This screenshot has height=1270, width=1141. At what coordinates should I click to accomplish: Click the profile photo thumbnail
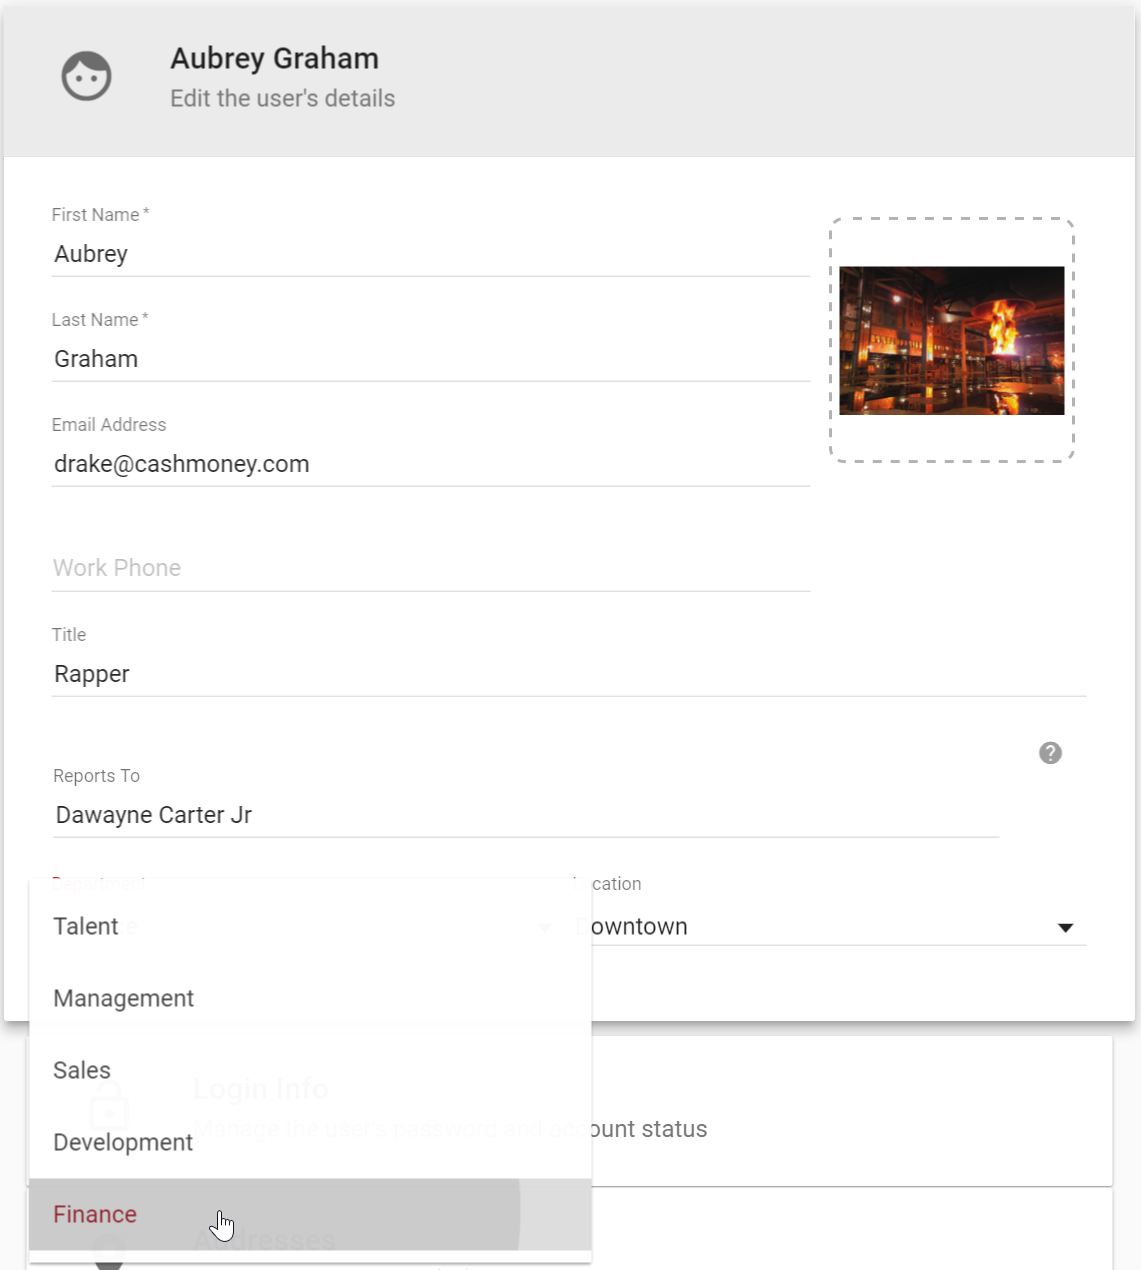pos(951,340)
